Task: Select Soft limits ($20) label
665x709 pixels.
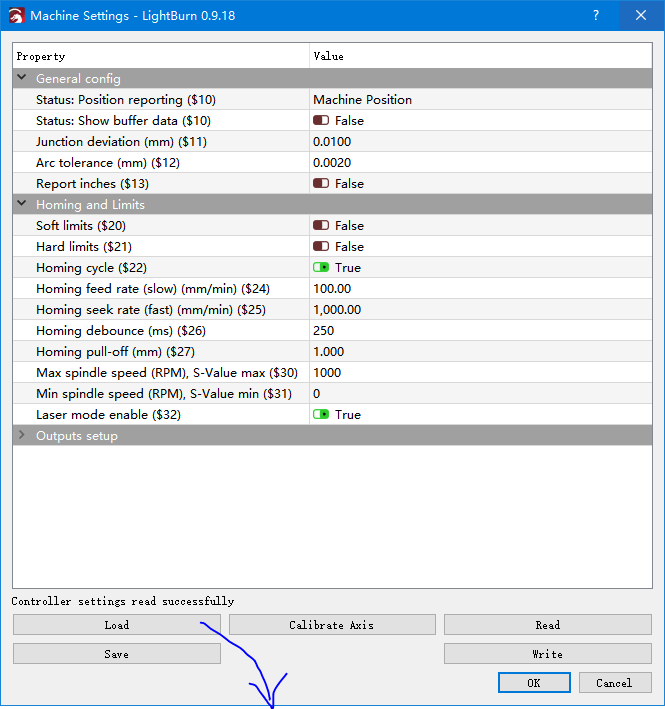Action: click(x=81, y=226)
